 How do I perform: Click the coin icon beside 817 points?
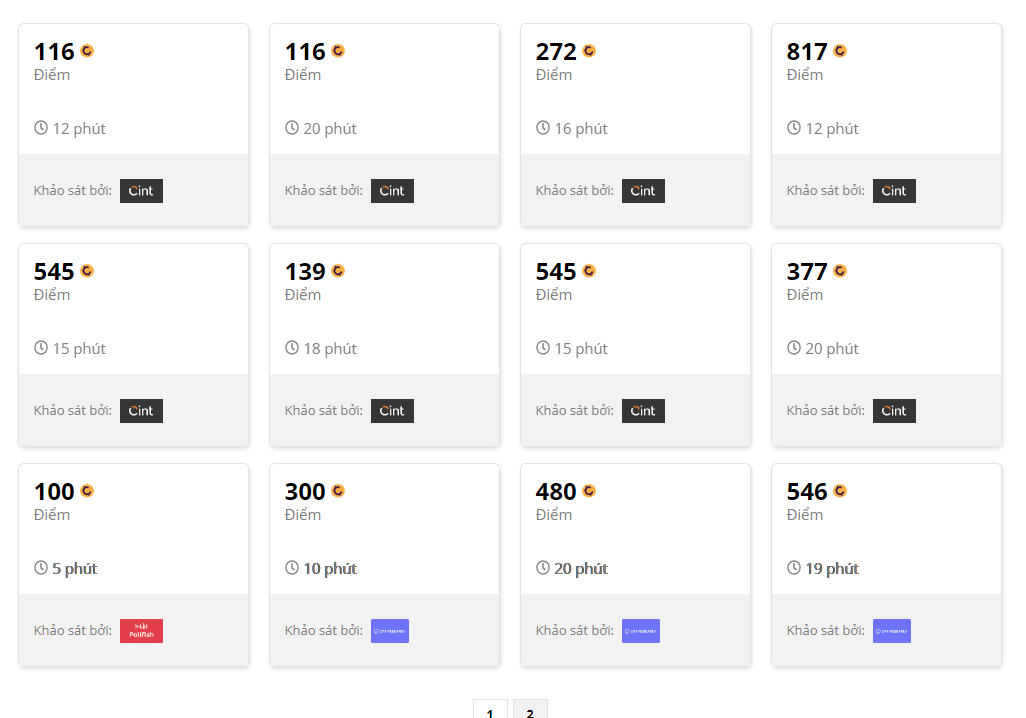(840, 51)
